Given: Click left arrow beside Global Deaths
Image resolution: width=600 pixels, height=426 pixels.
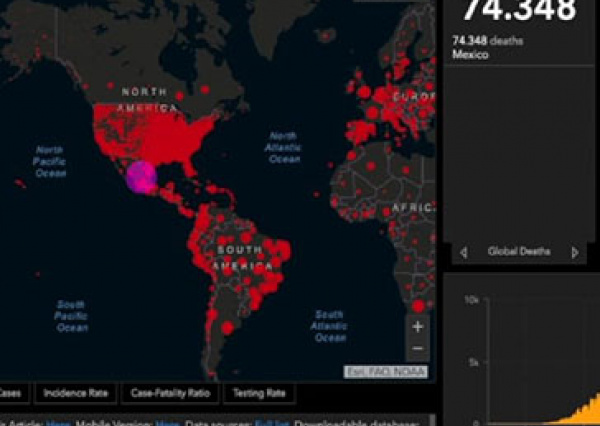Looking at the screenshot, I should (x=461, y=252).
